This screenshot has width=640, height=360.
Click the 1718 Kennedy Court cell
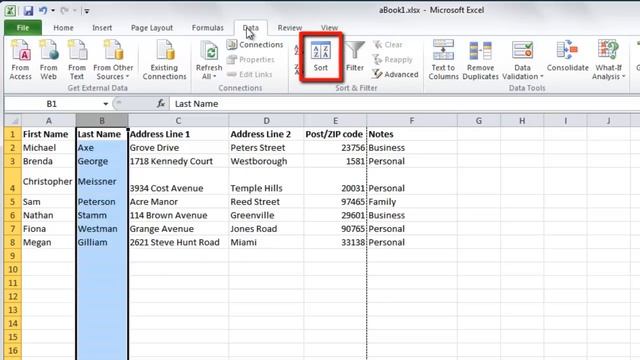click(178, 161)
